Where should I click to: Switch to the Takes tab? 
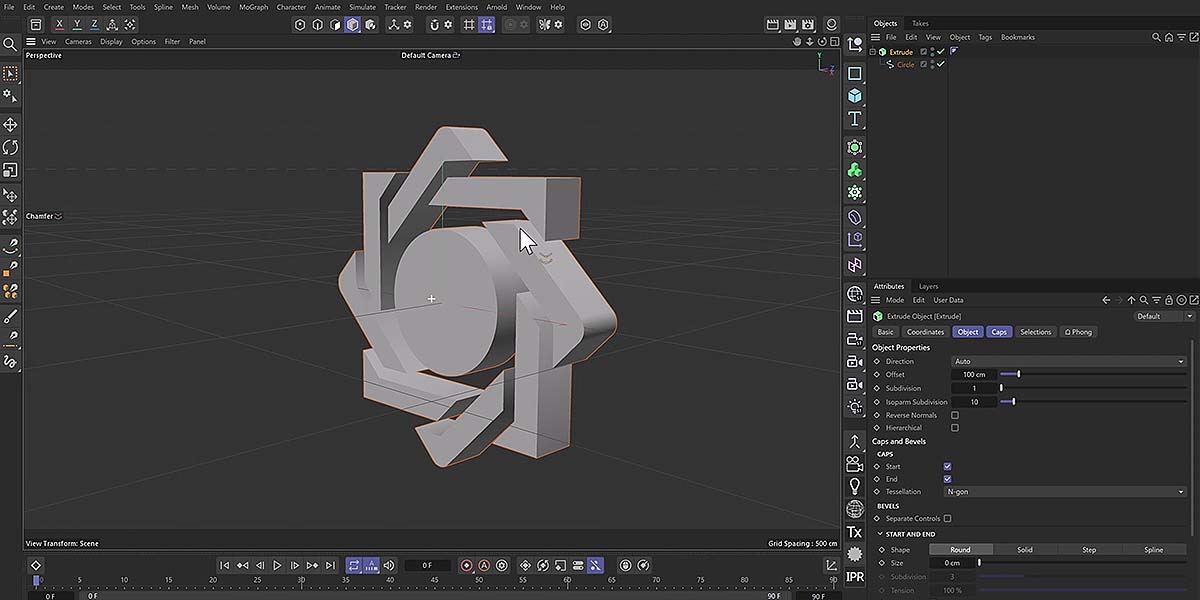(x=920, y=23)
